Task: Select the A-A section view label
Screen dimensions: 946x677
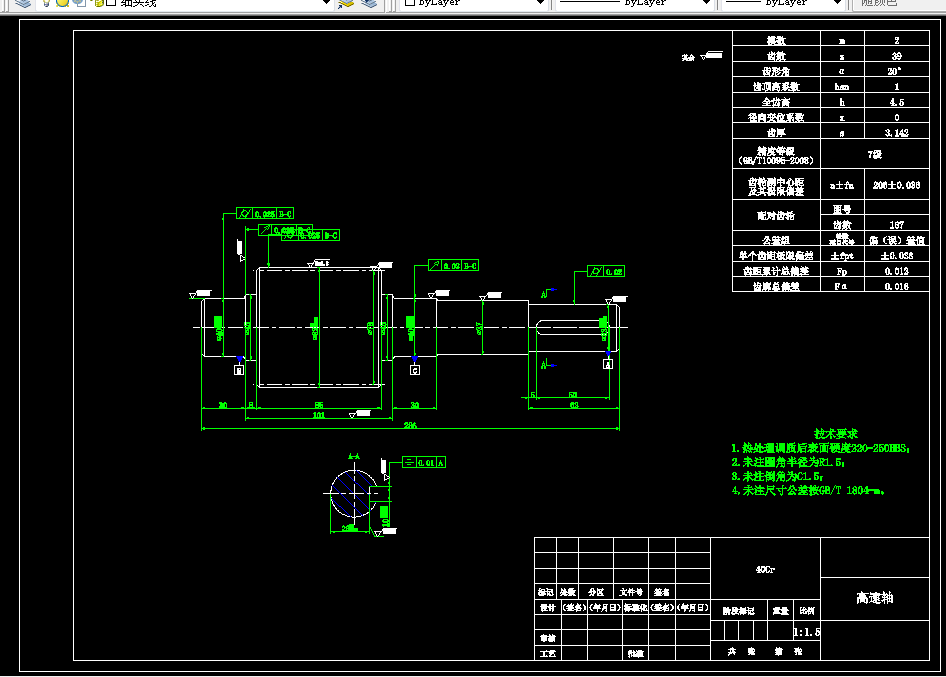Action: [354, 457]
